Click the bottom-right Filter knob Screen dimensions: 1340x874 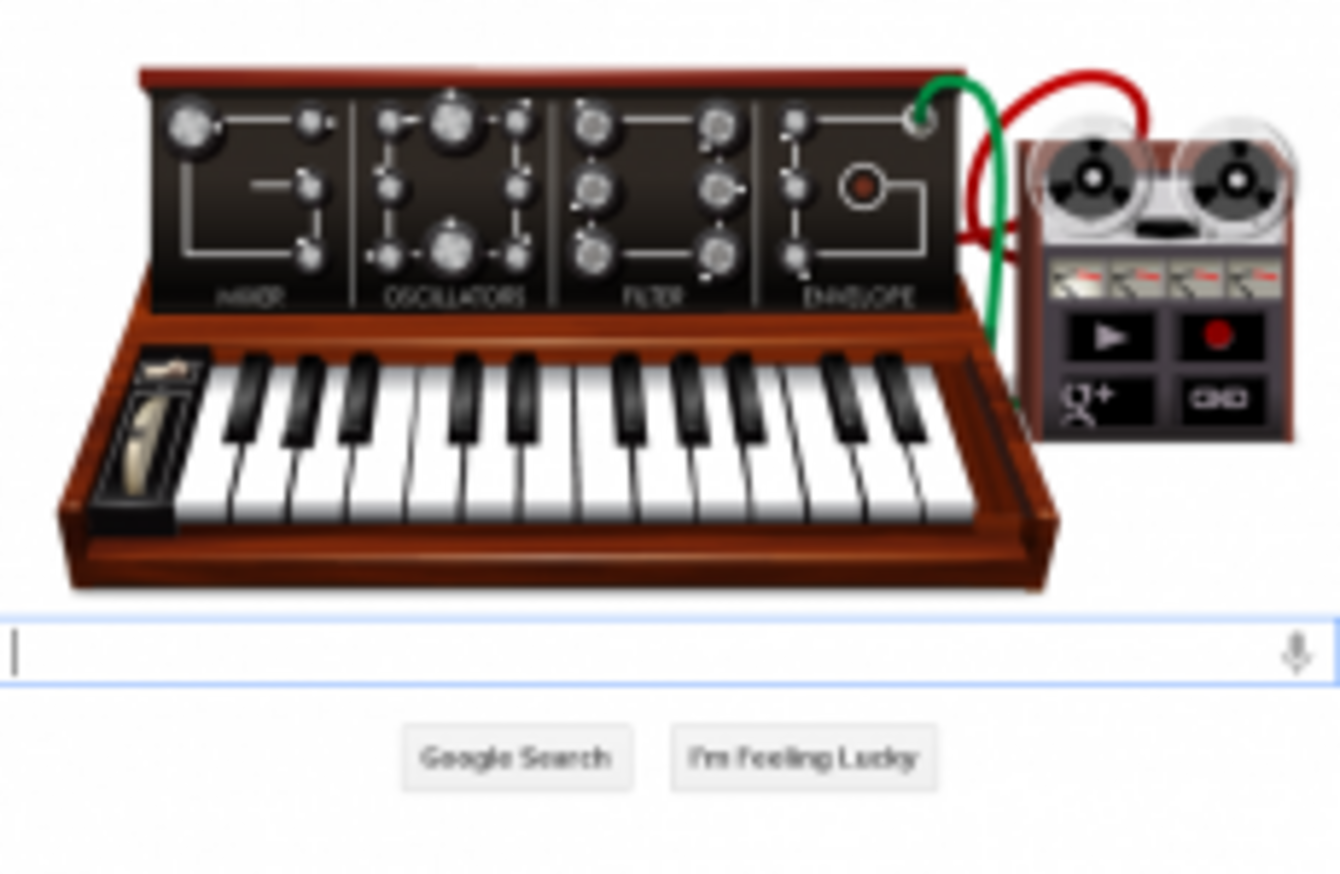(x=717, y=252)
